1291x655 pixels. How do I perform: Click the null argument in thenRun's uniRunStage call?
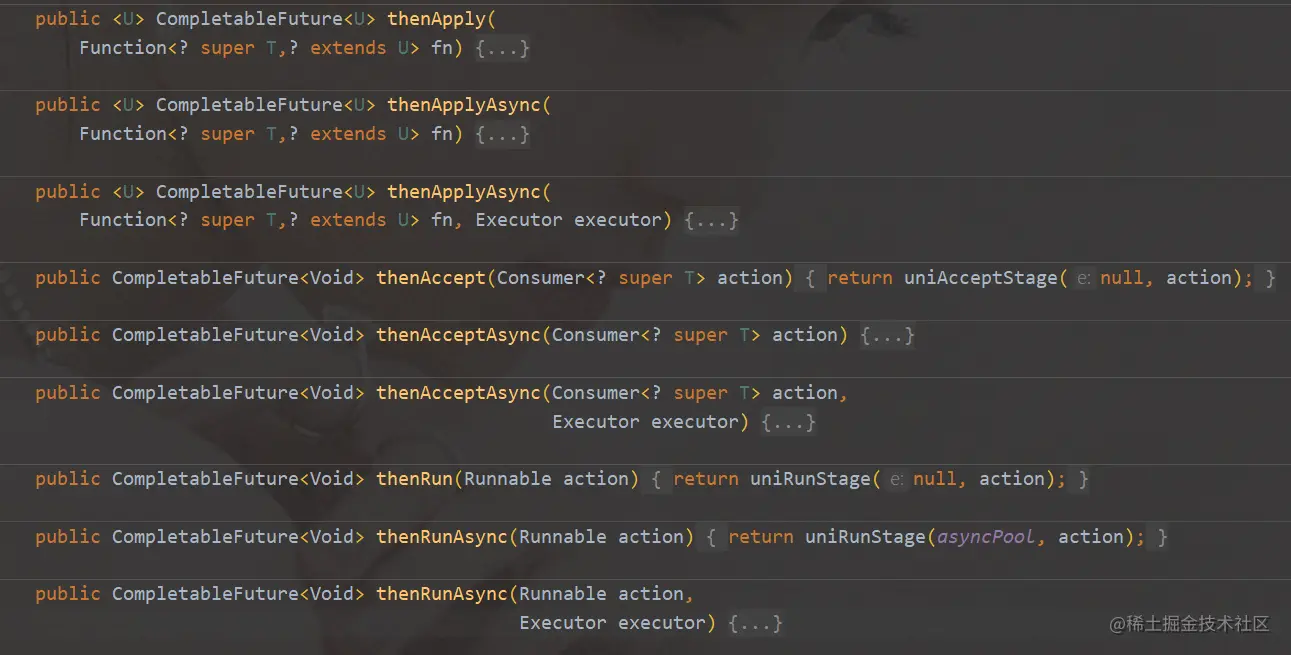click(935, 479)
